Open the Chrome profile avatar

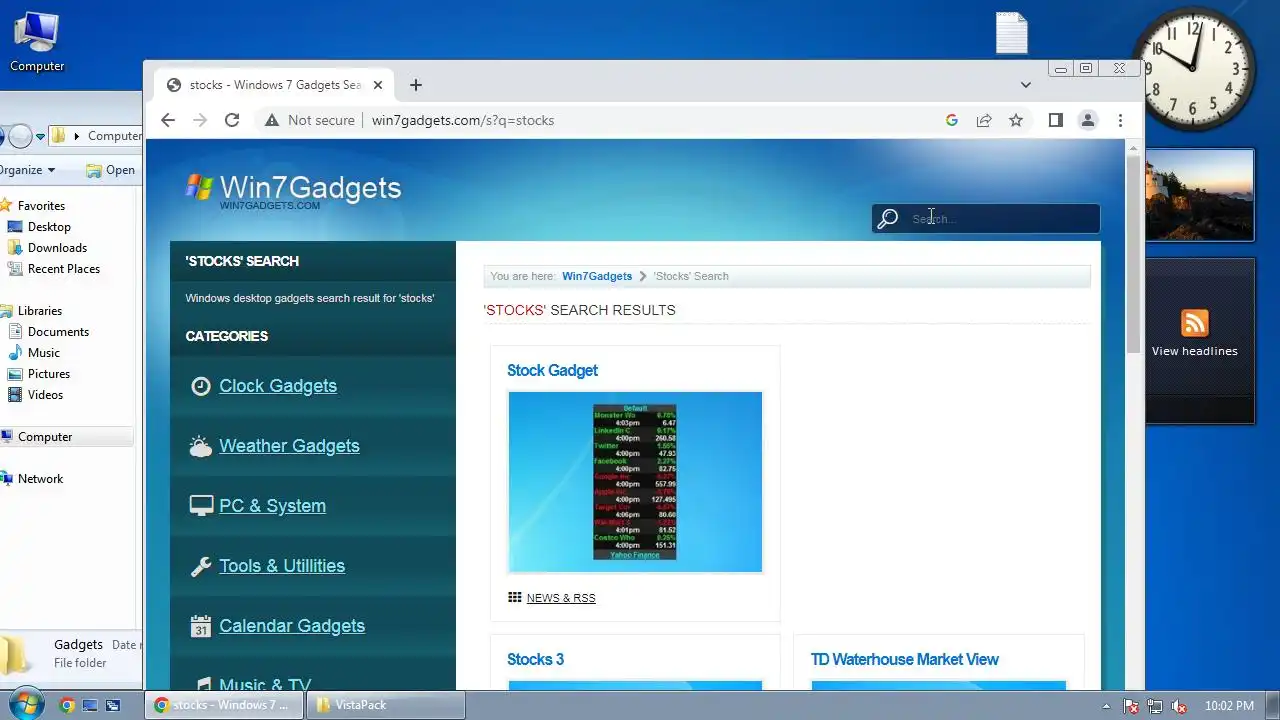tap(1088, 120)
